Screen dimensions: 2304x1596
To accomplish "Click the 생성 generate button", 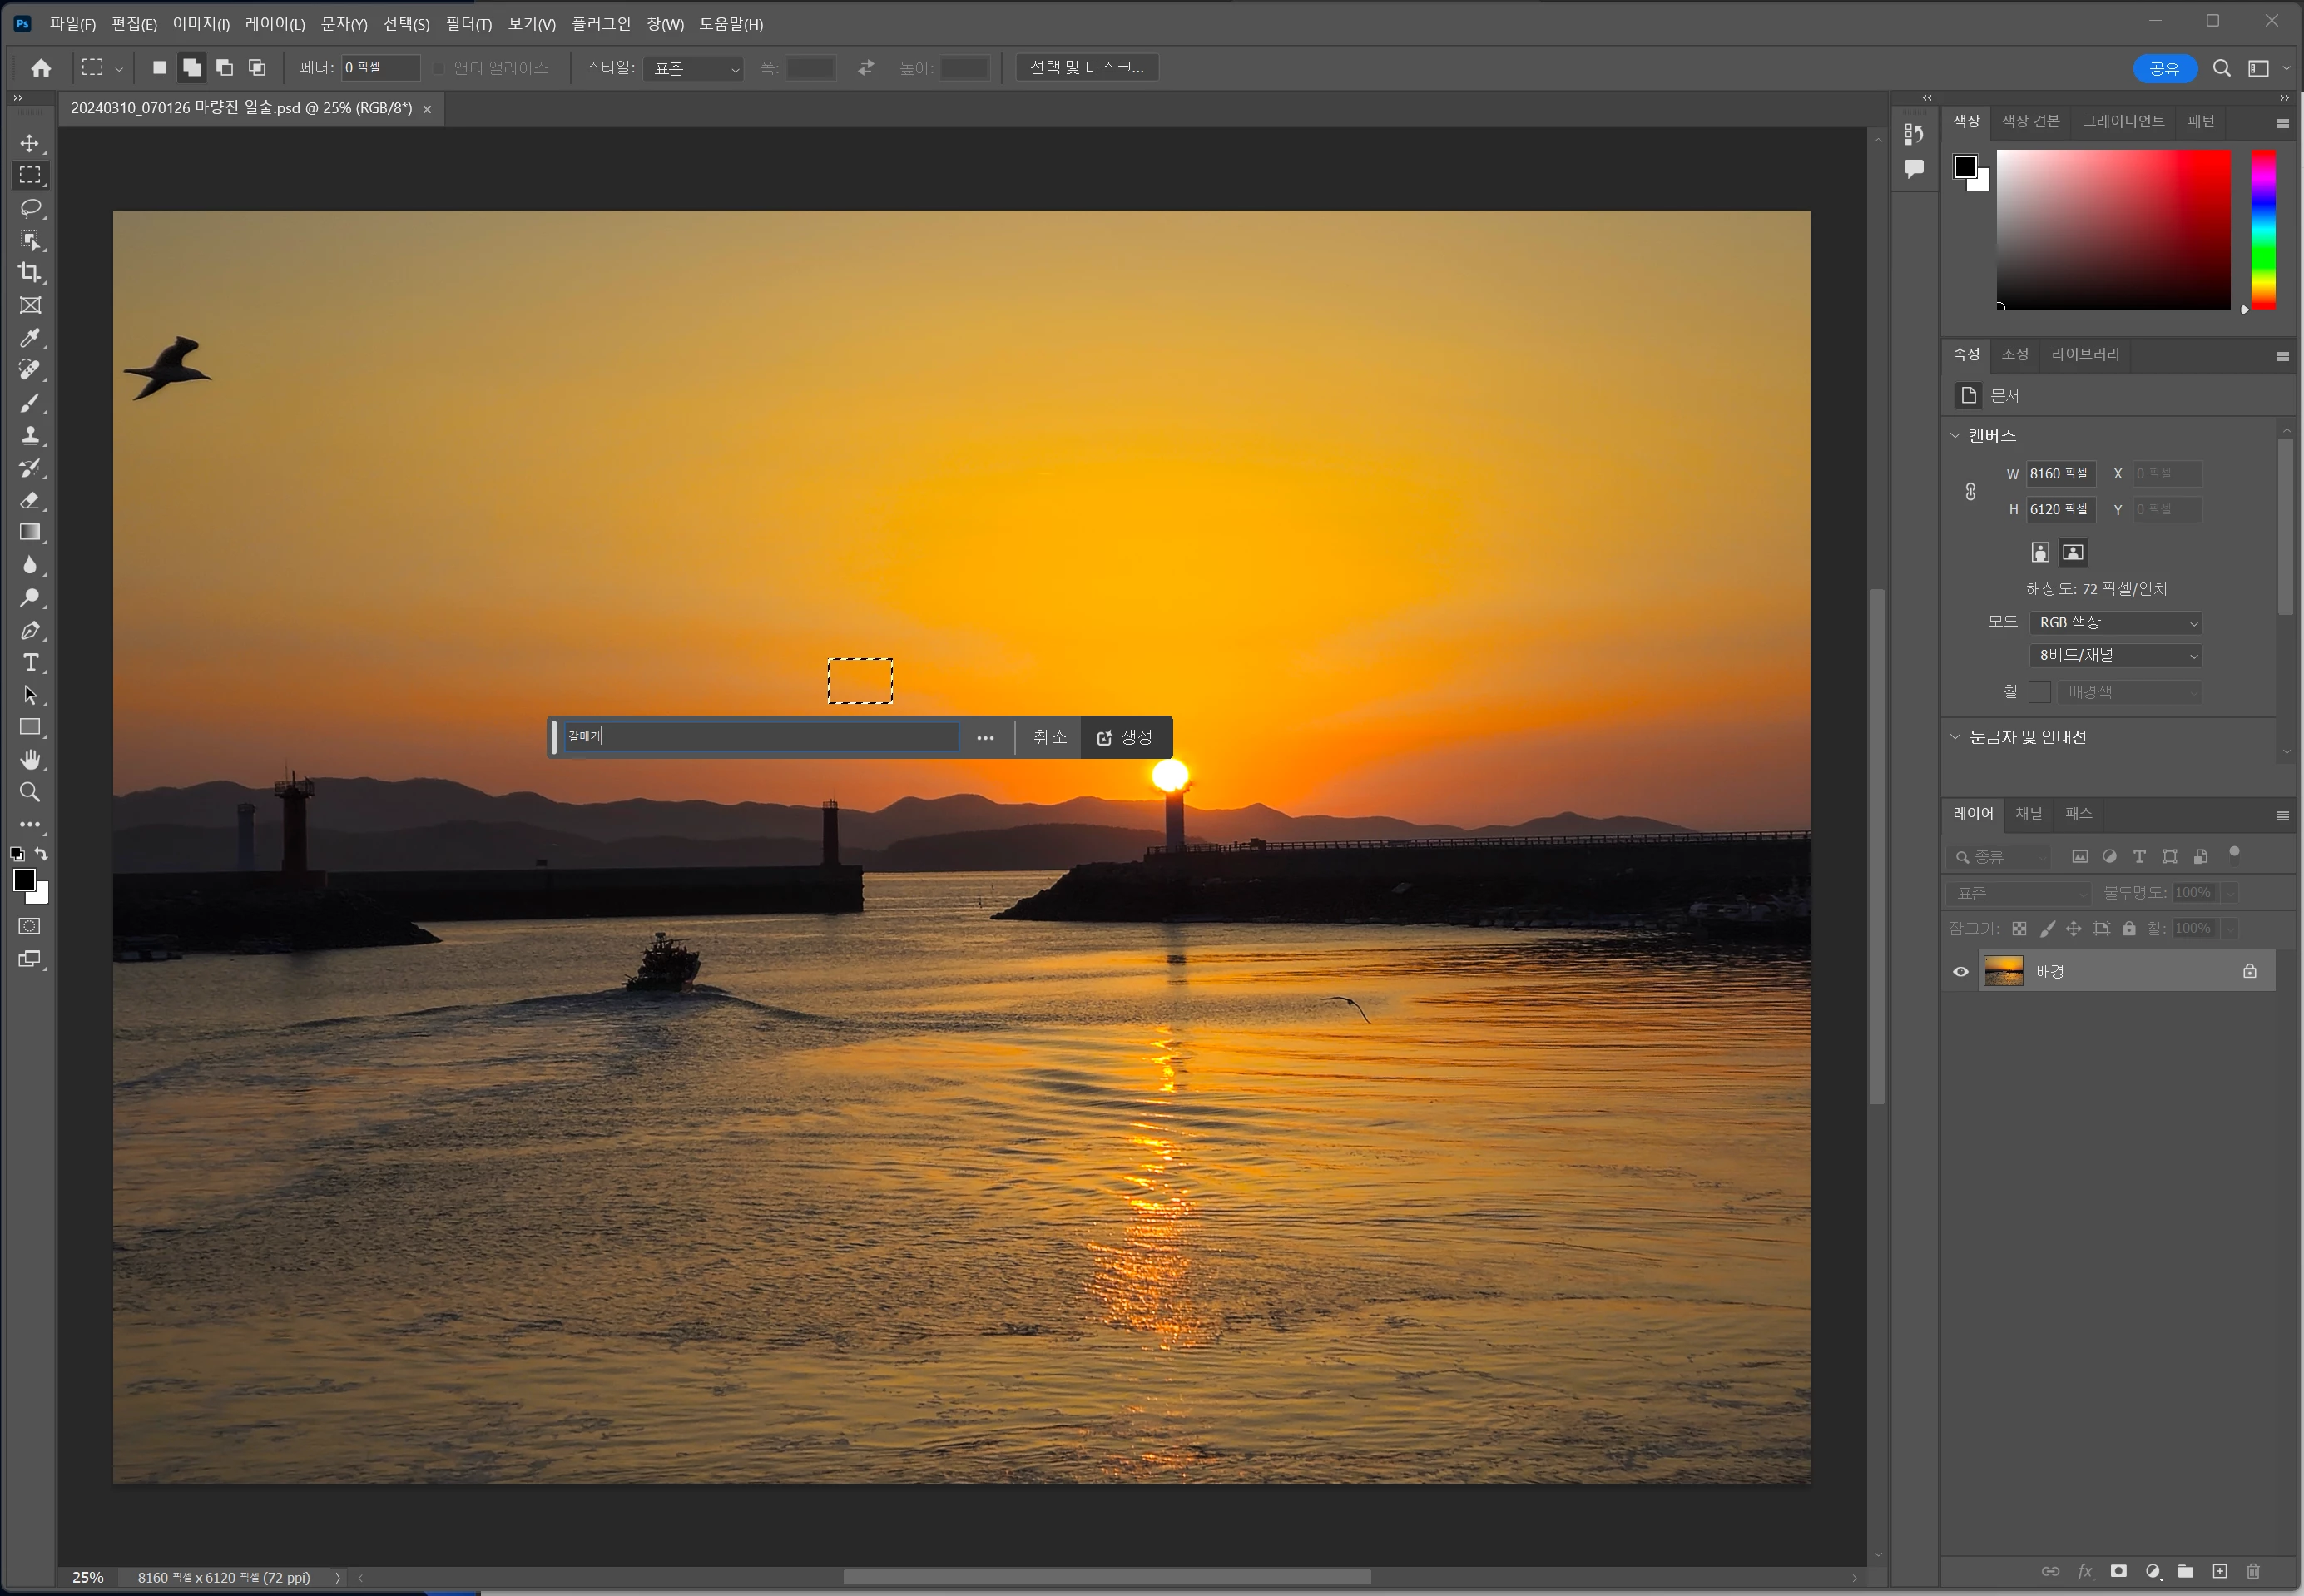I will pyautogui.click(x=1125, y=737).
